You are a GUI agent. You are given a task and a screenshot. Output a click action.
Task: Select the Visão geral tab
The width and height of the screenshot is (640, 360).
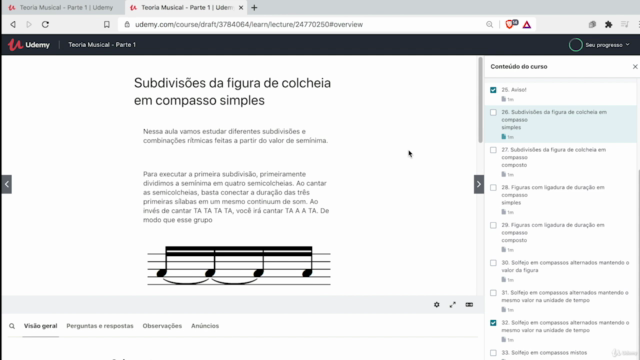pyautogui.click(x=40, y=326)
